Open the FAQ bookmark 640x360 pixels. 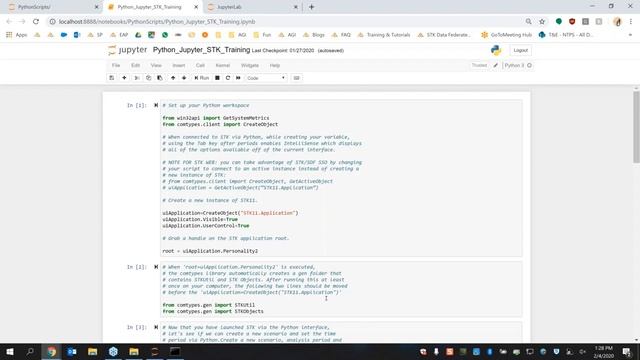point(341,35)
